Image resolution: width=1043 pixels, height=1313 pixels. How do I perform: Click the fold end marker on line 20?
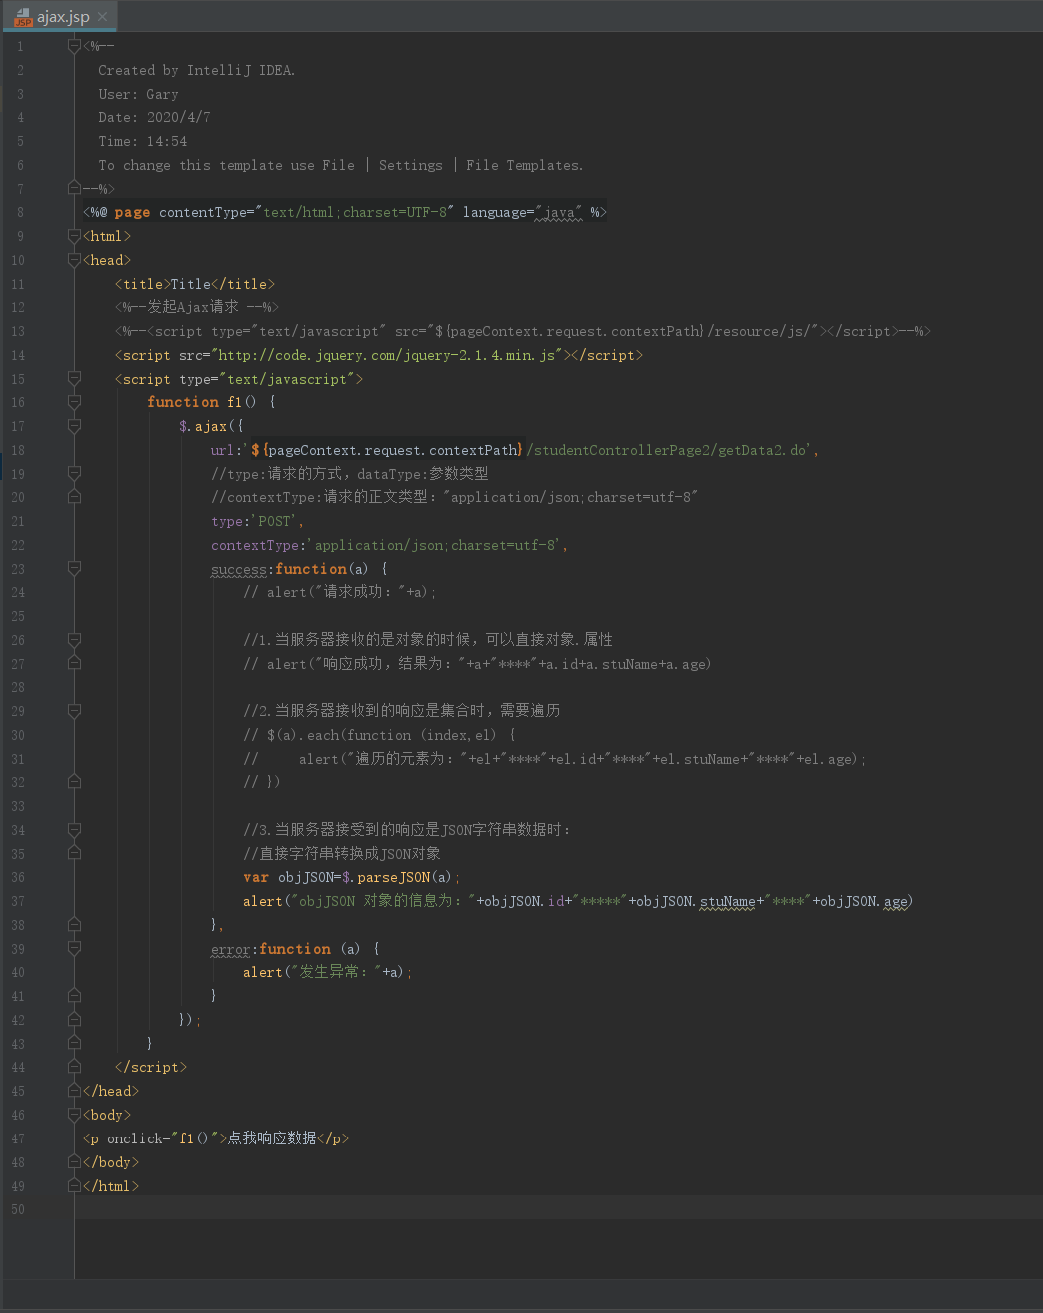coord(74,497)
